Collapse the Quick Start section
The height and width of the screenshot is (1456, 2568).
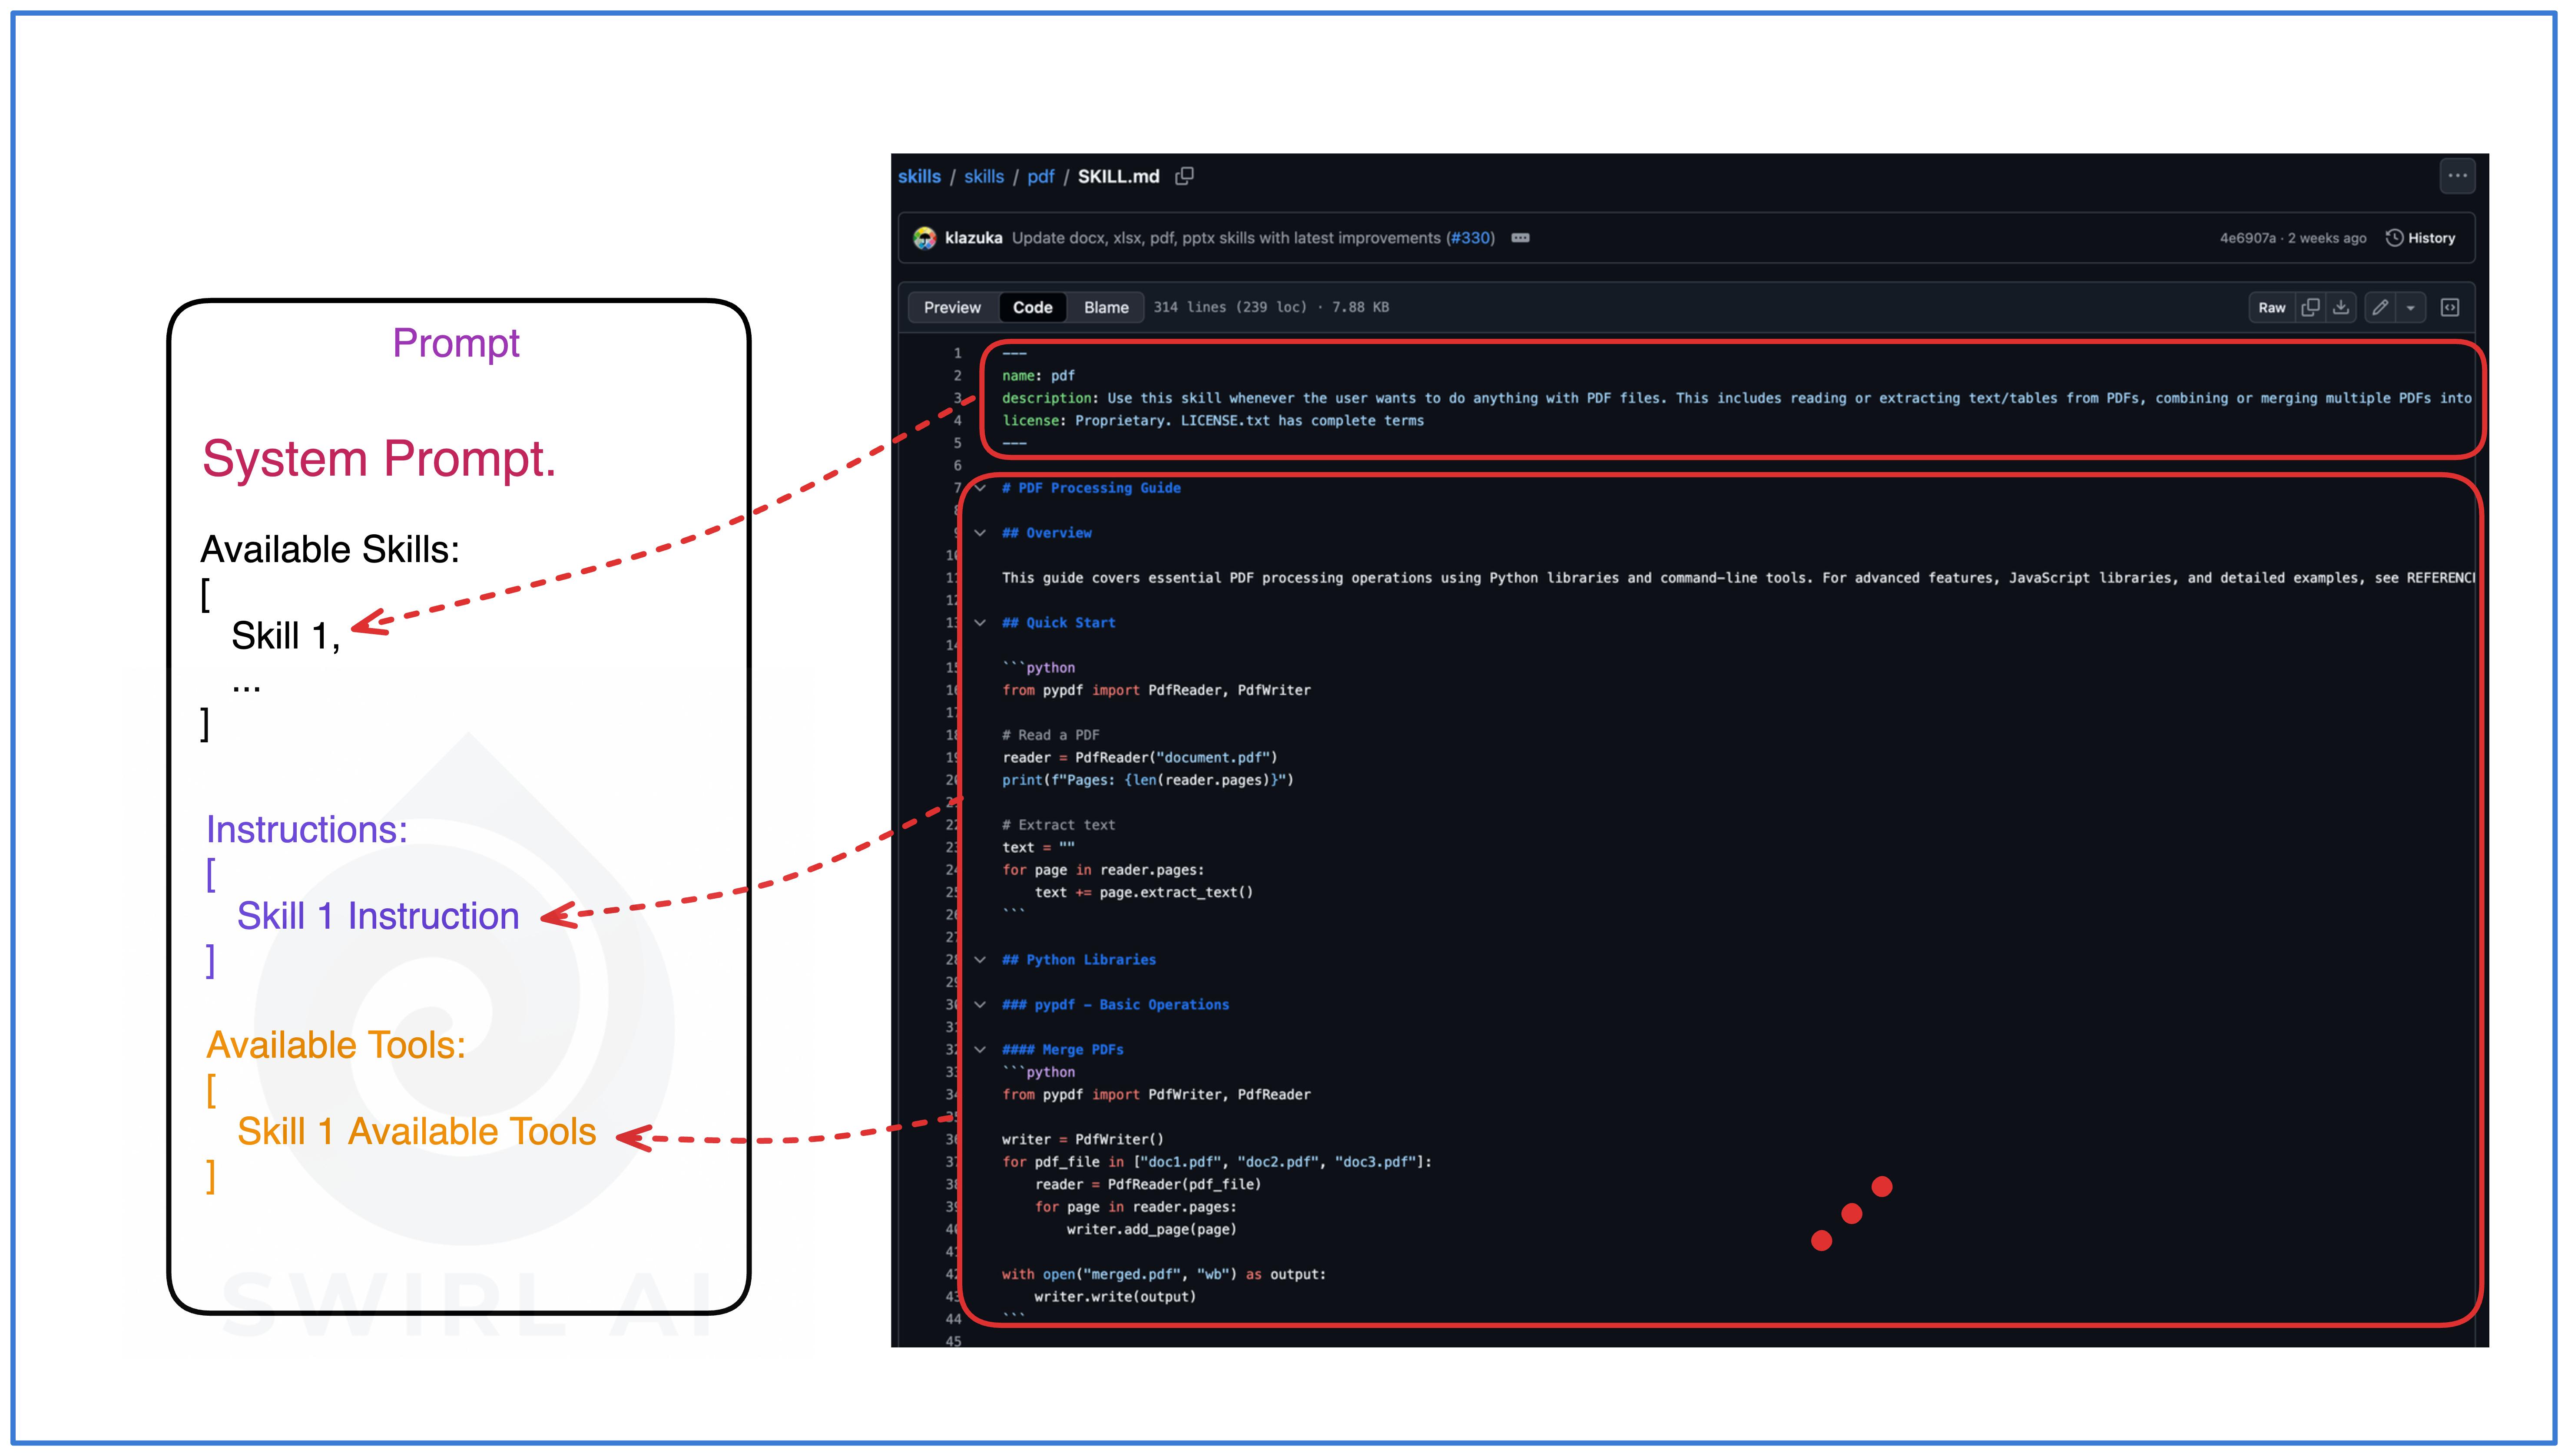pos(981,623)
